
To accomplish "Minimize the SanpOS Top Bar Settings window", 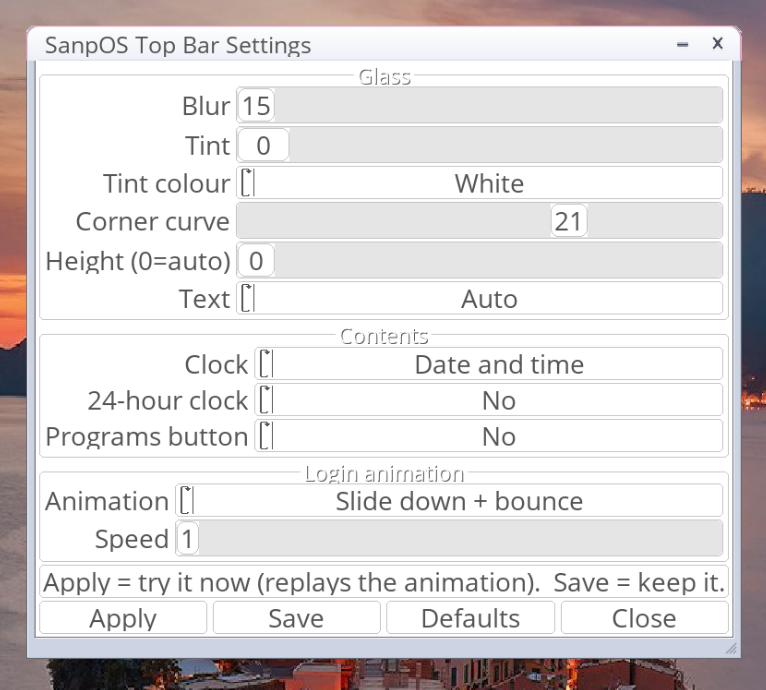I will (x=682, y=44).
